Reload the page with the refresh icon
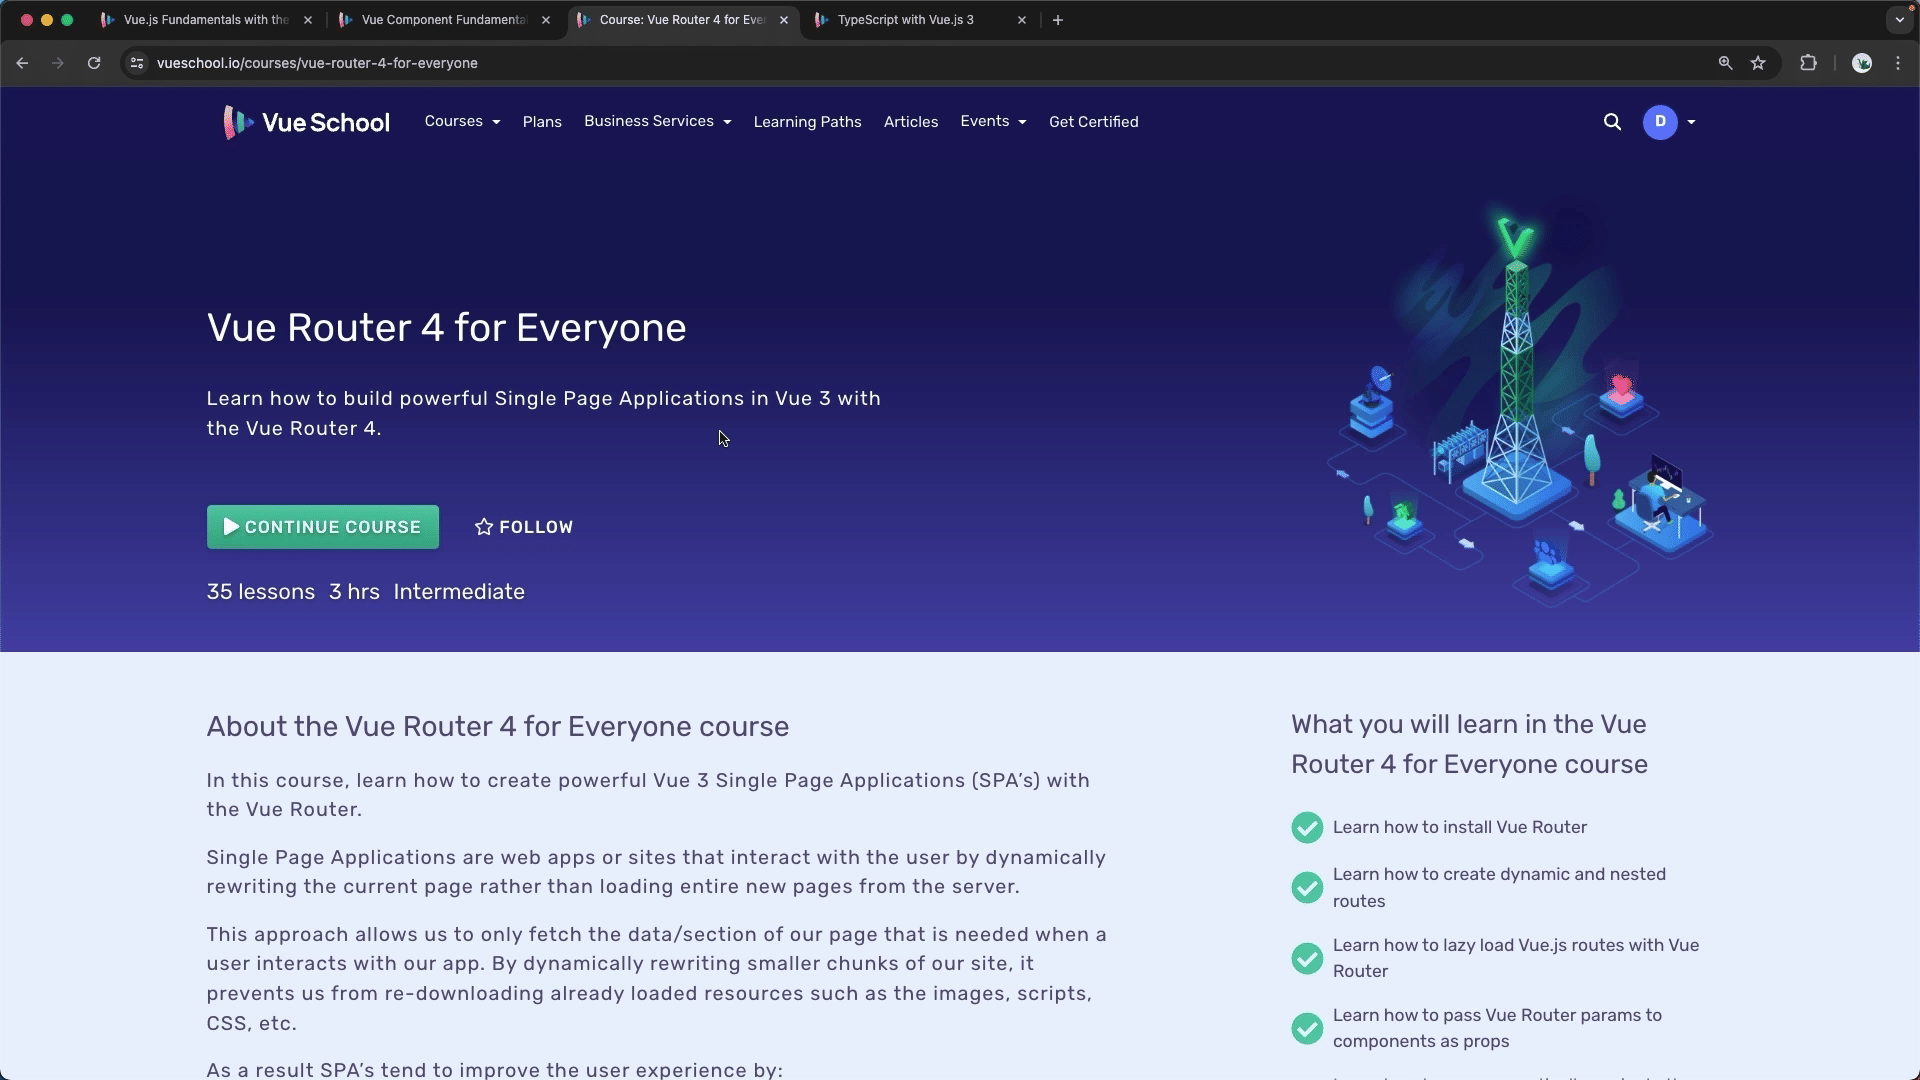 pos(94,63)
